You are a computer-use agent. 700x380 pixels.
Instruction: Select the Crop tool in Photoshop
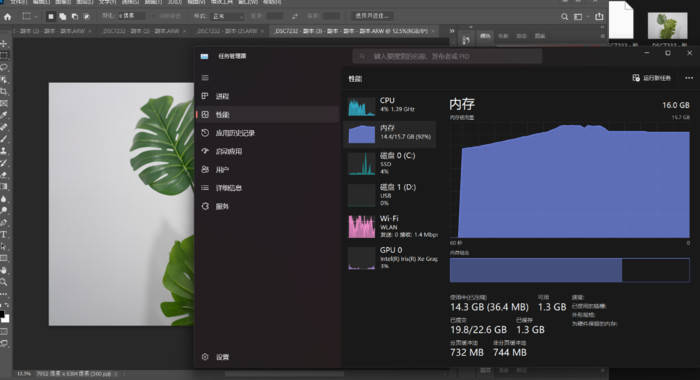4,91
